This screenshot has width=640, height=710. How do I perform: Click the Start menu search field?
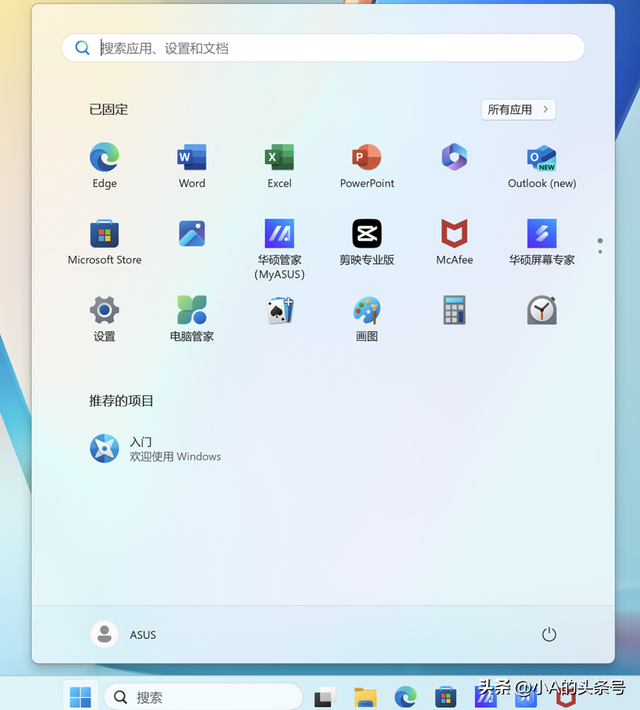[323, 48]
